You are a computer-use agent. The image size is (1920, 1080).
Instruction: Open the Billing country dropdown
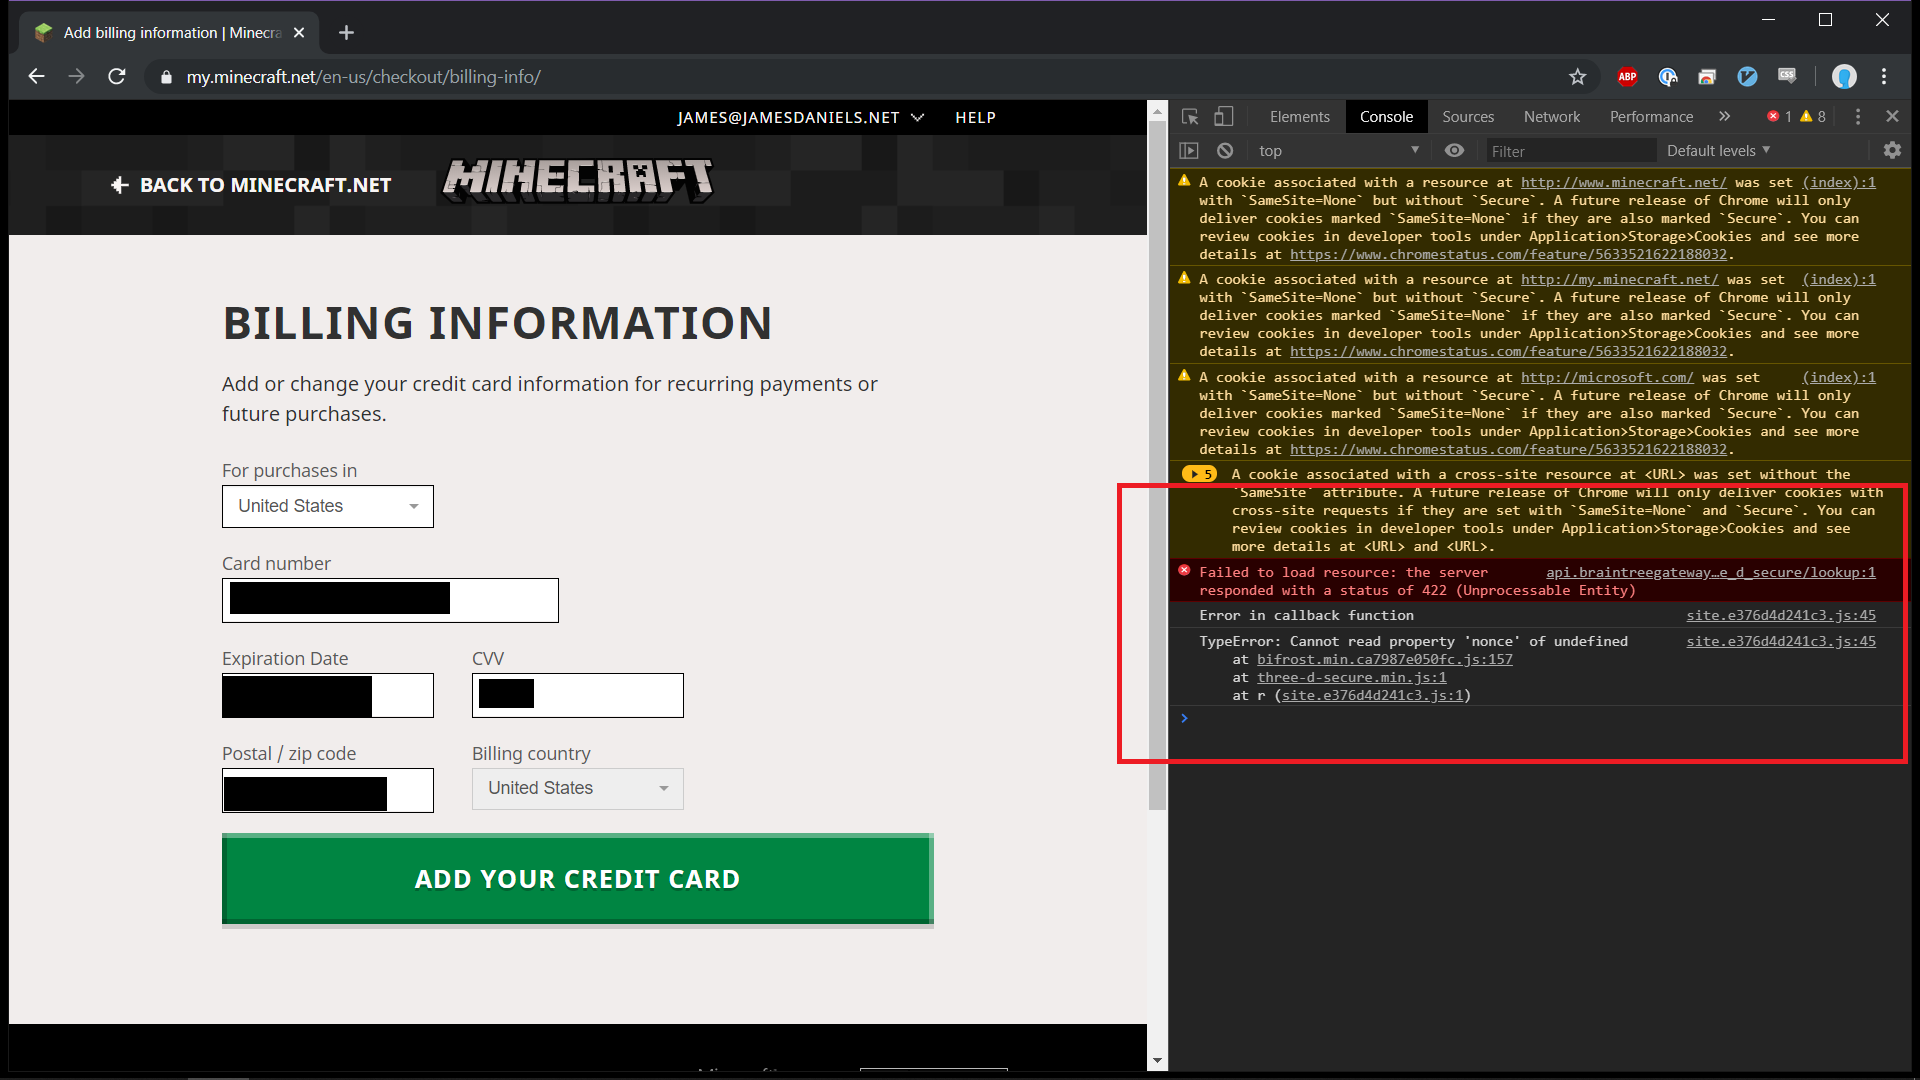tap(578, 788)
